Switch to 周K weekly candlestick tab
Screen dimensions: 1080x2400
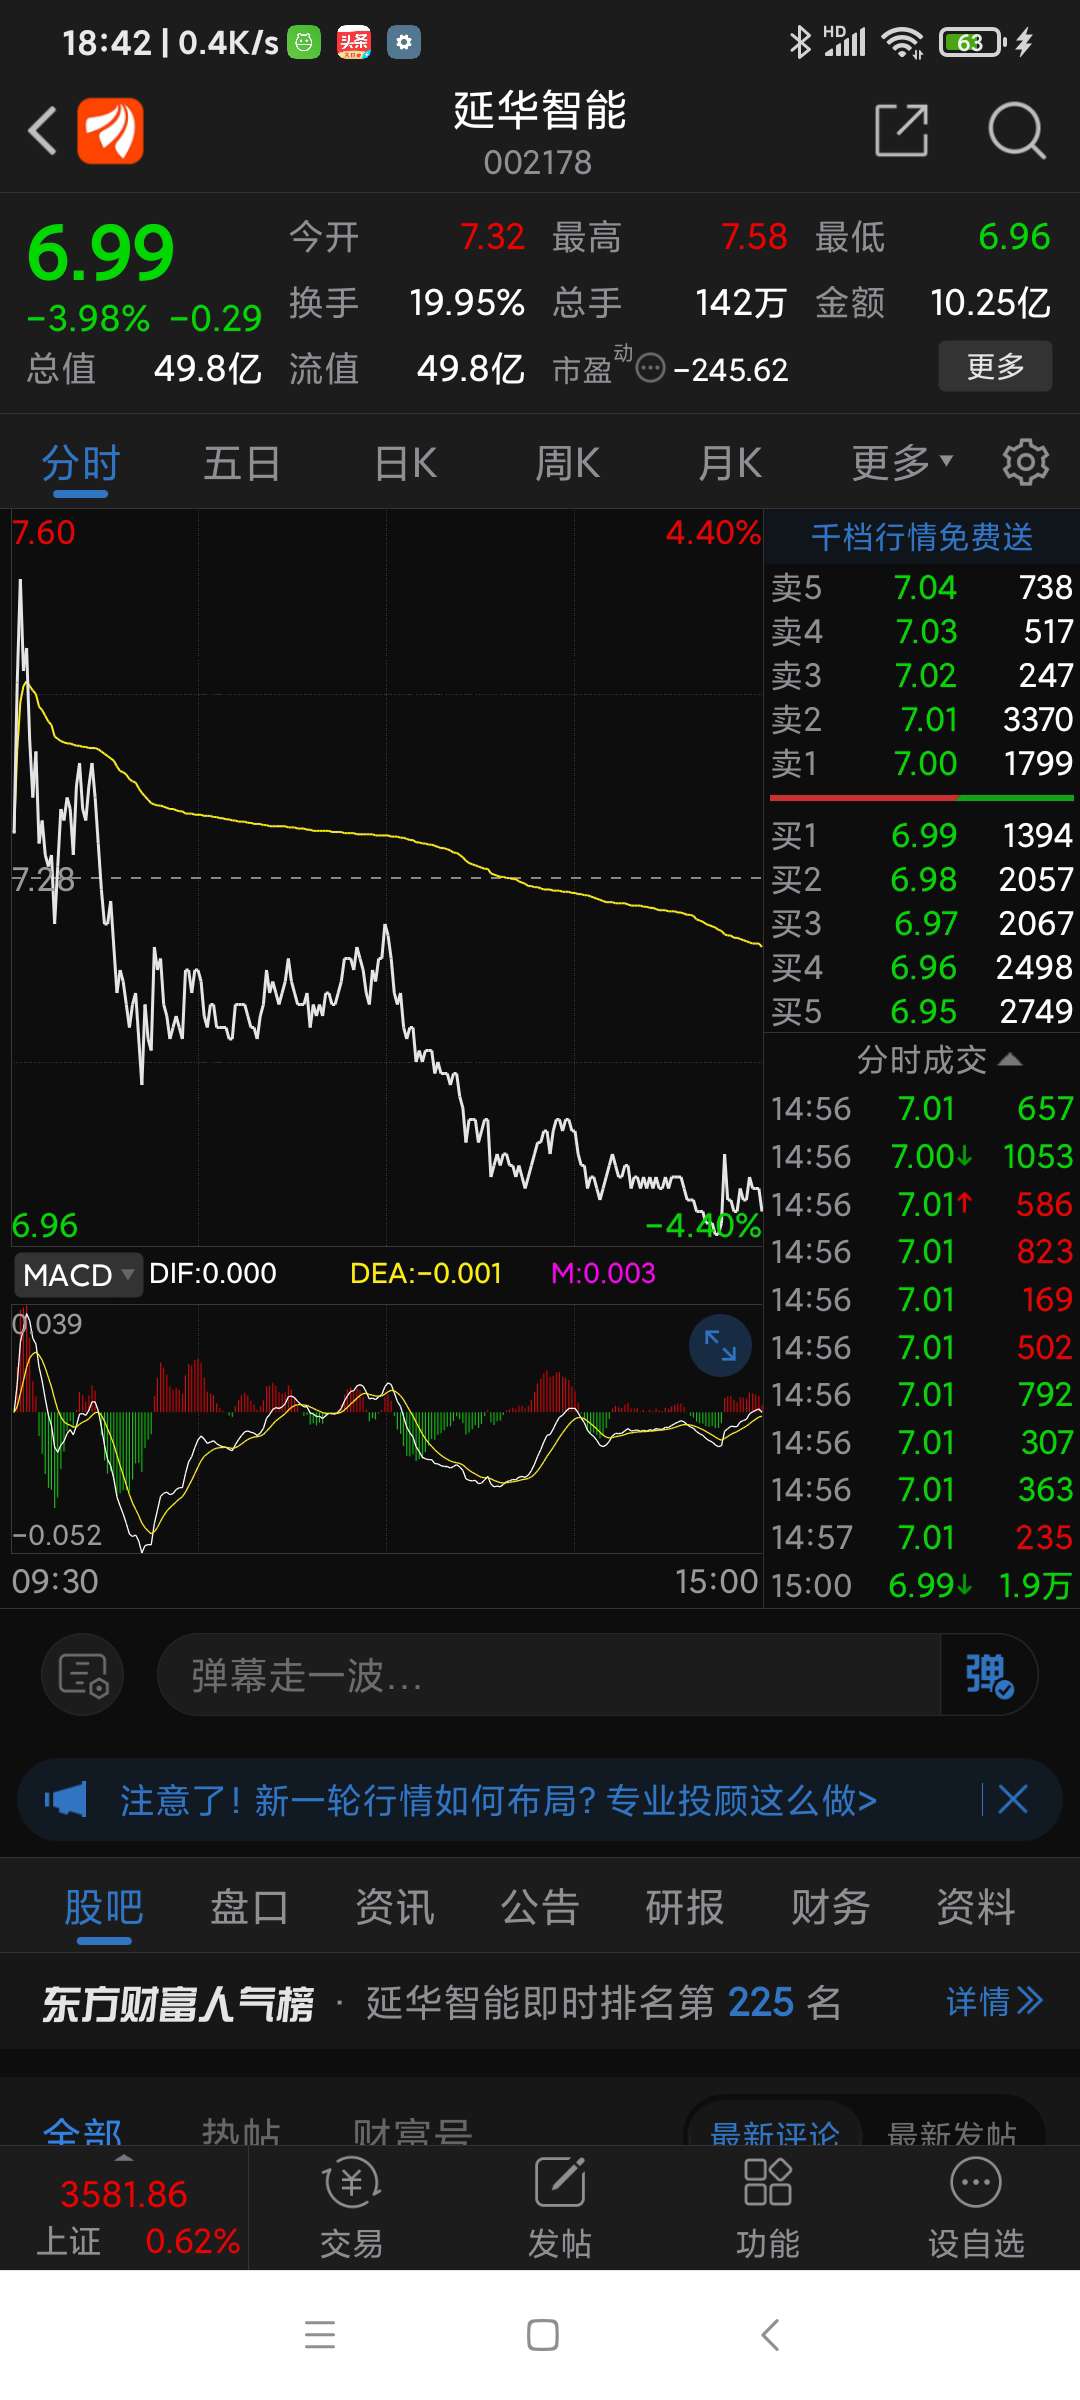[x=567, y=464]
